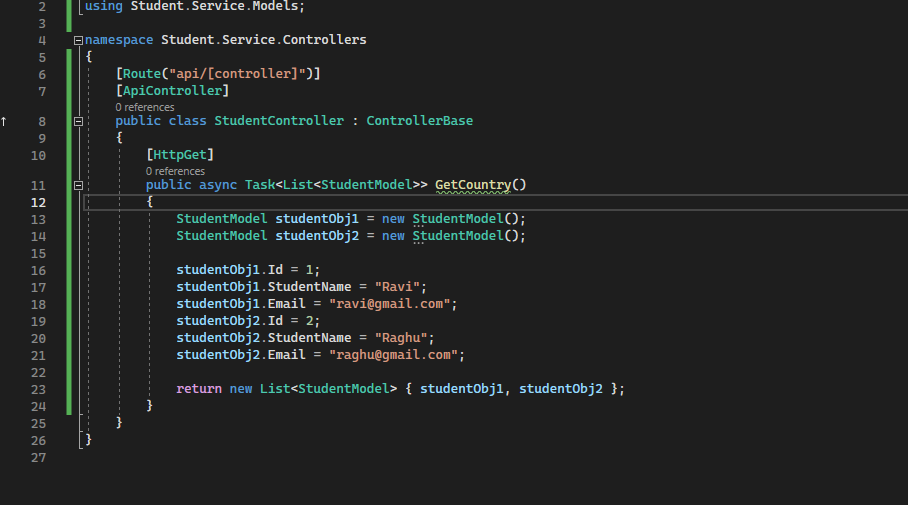The width and height of the screenshot is (908, 506).
Task: Open '0 references' CodeLens above GetCountry method
Action: tap(175, 171)
